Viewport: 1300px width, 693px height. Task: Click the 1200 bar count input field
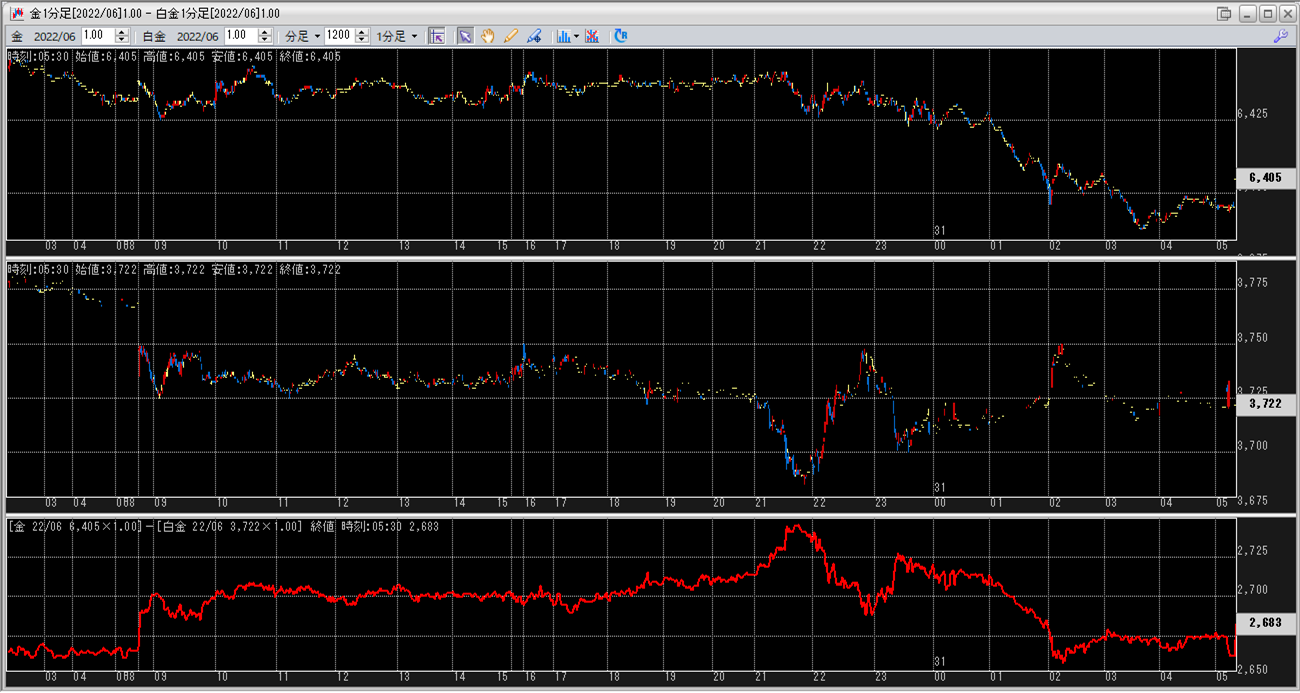point(339,36)
